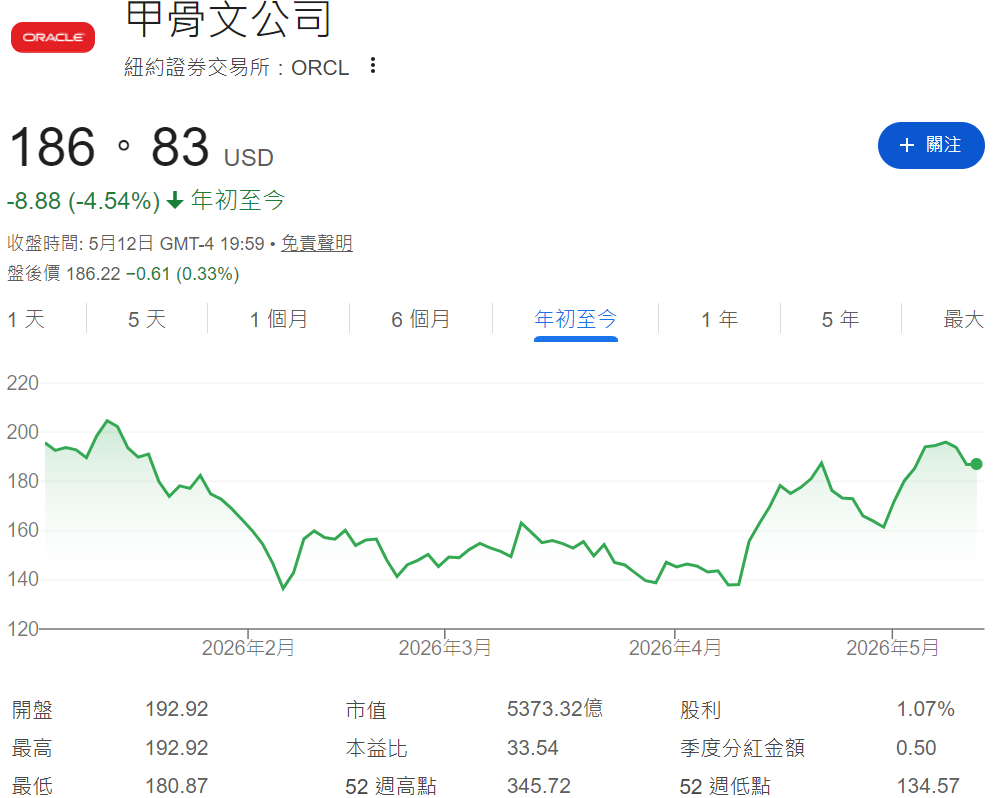Switch to the 5 年 range tab
This screenshot has width=1004, height=798.
[x=840, y=319]
